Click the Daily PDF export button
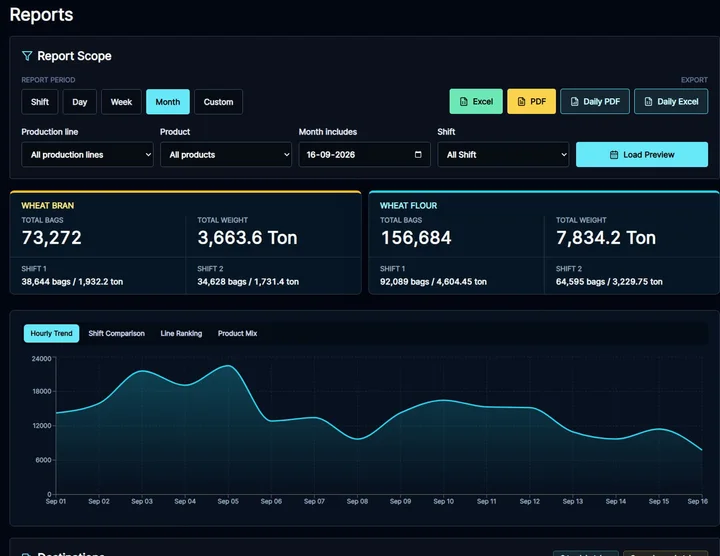This screenshot has width=720, height=556. tap(595, 101)
